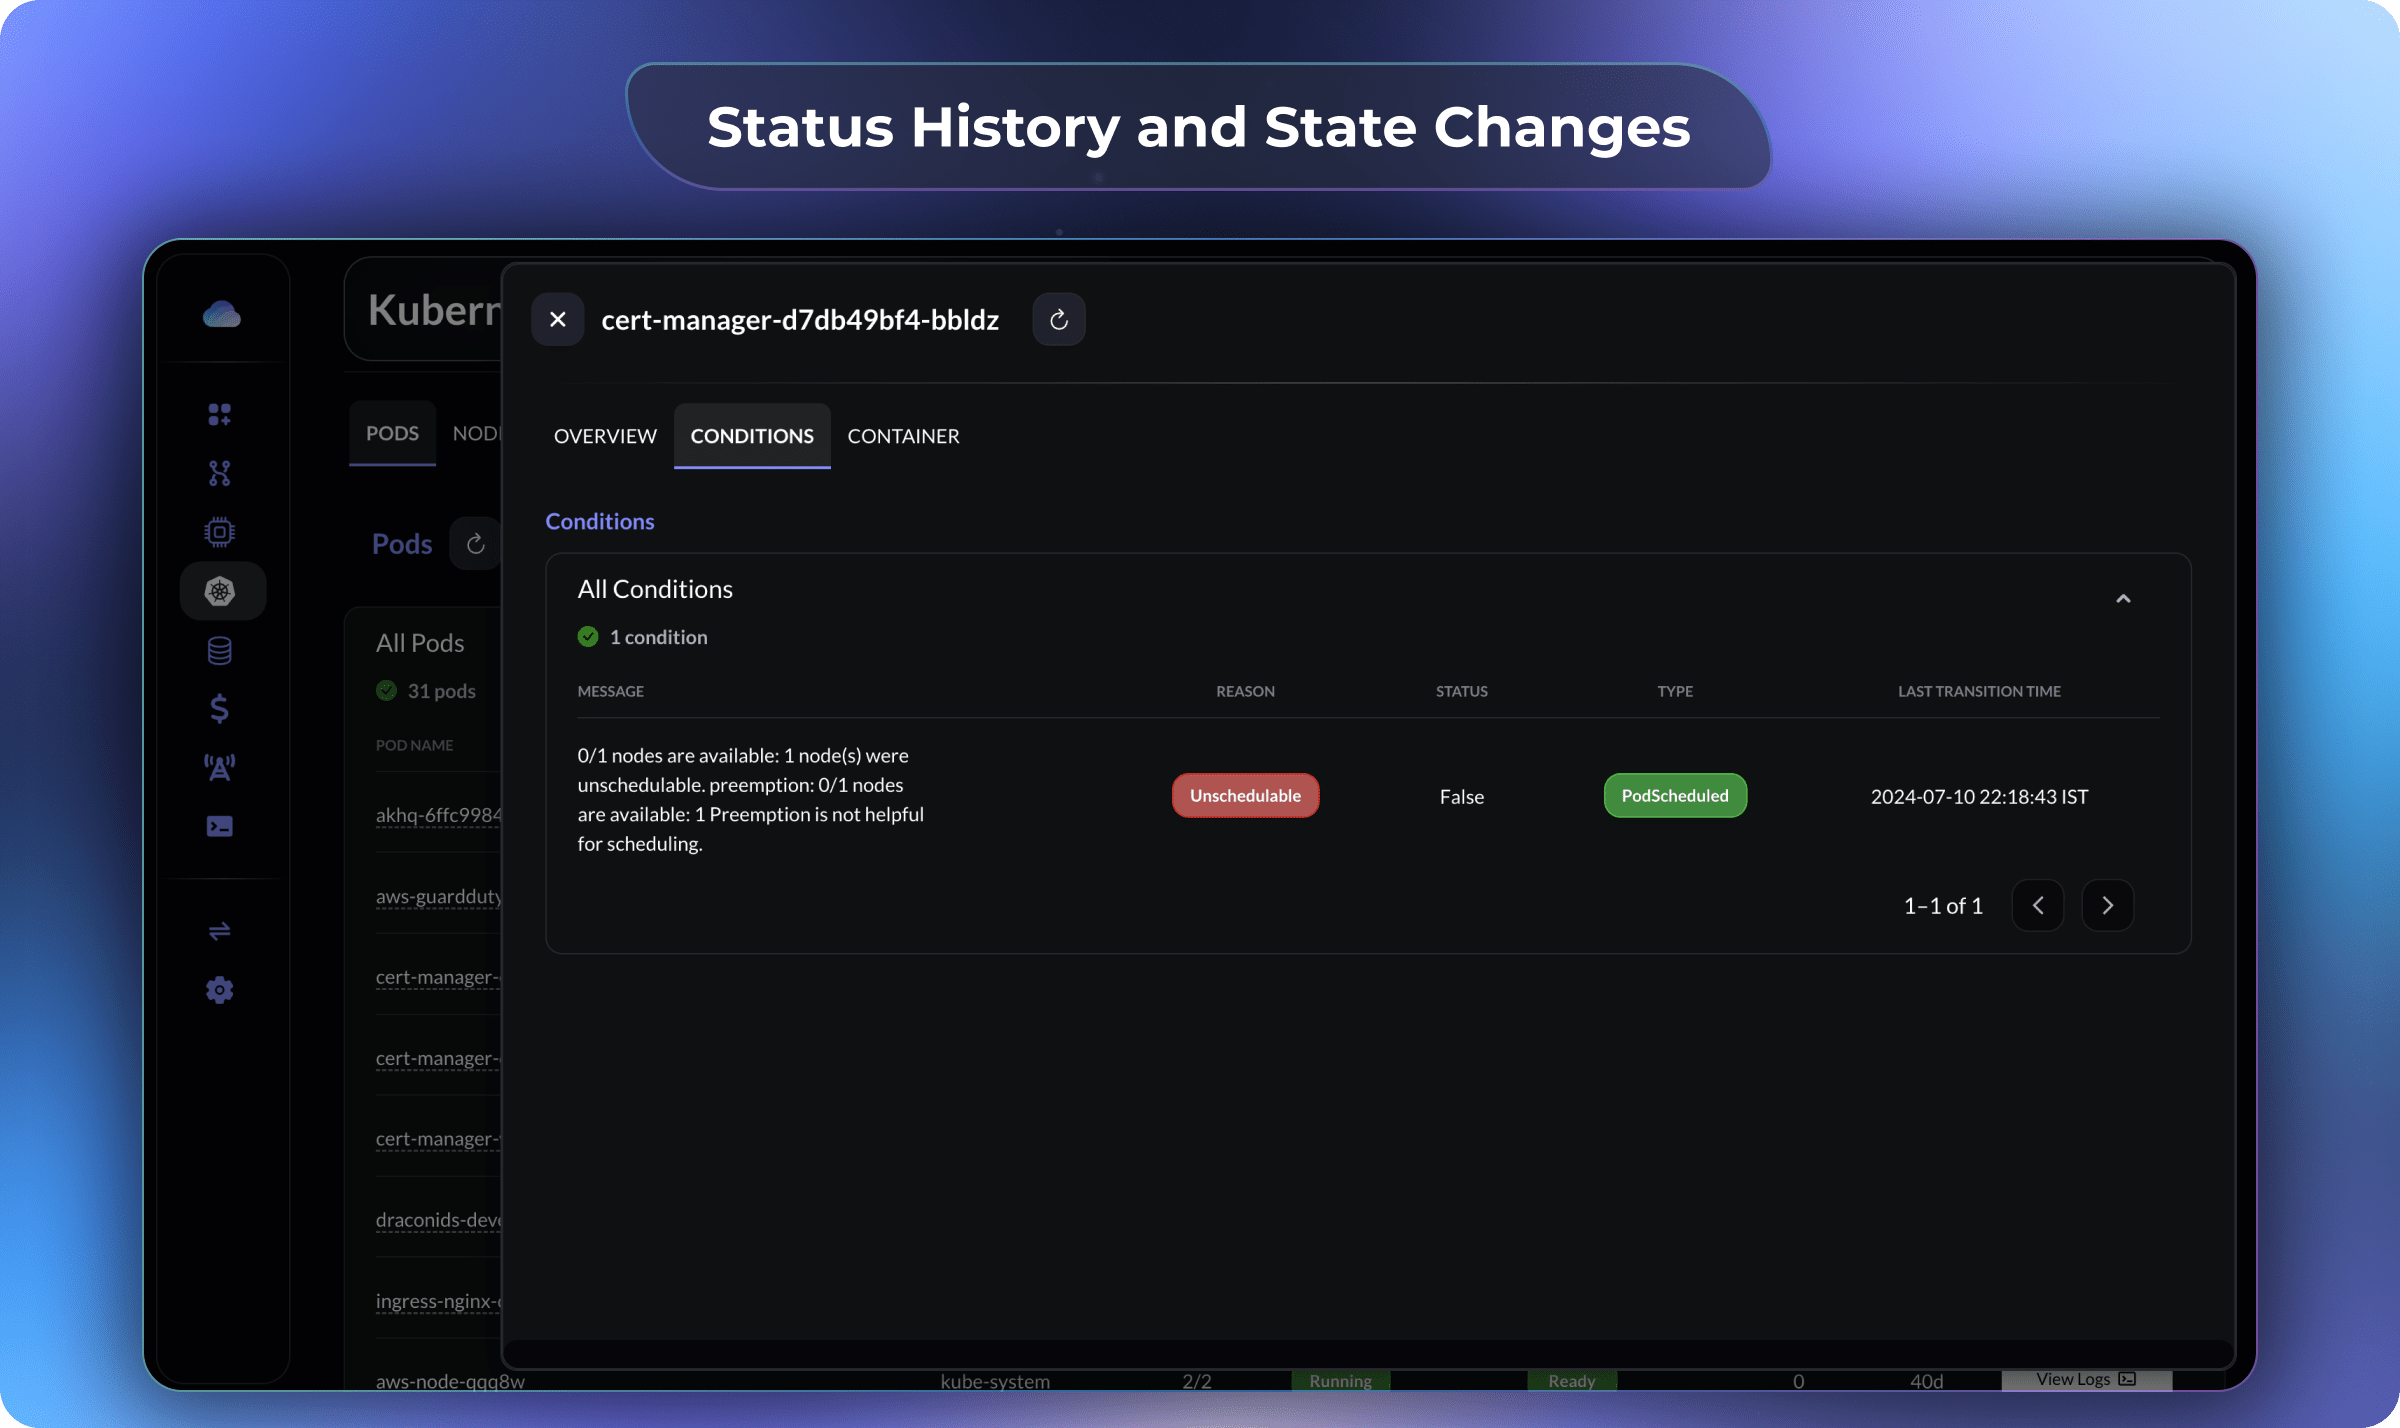Viewport: 2400px width, 1428px height.
Task: Open the dashboard grid icon at sidebar top
Action: coord(220,413)
